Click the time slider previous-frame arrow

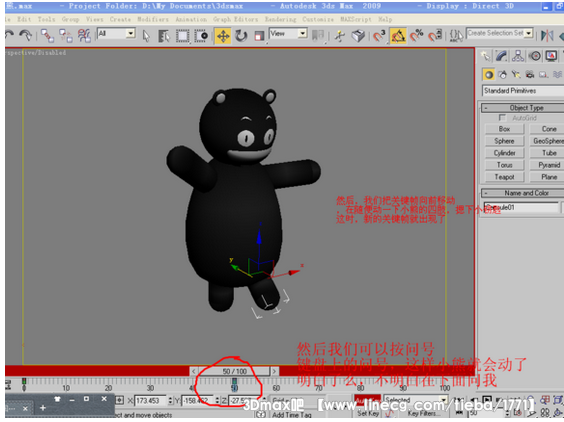pos(194,371)
